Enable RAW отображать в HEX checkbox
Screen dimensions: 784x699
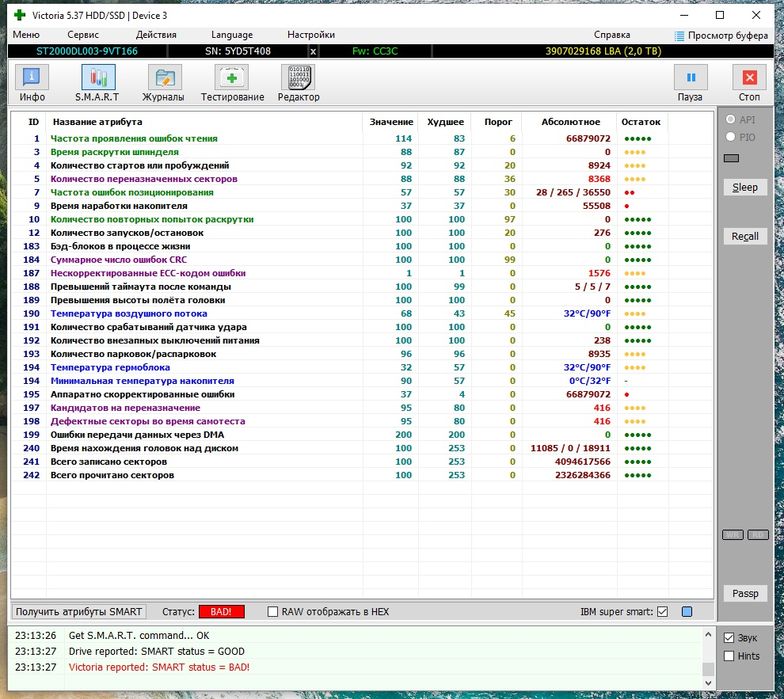tap(272, 612)
